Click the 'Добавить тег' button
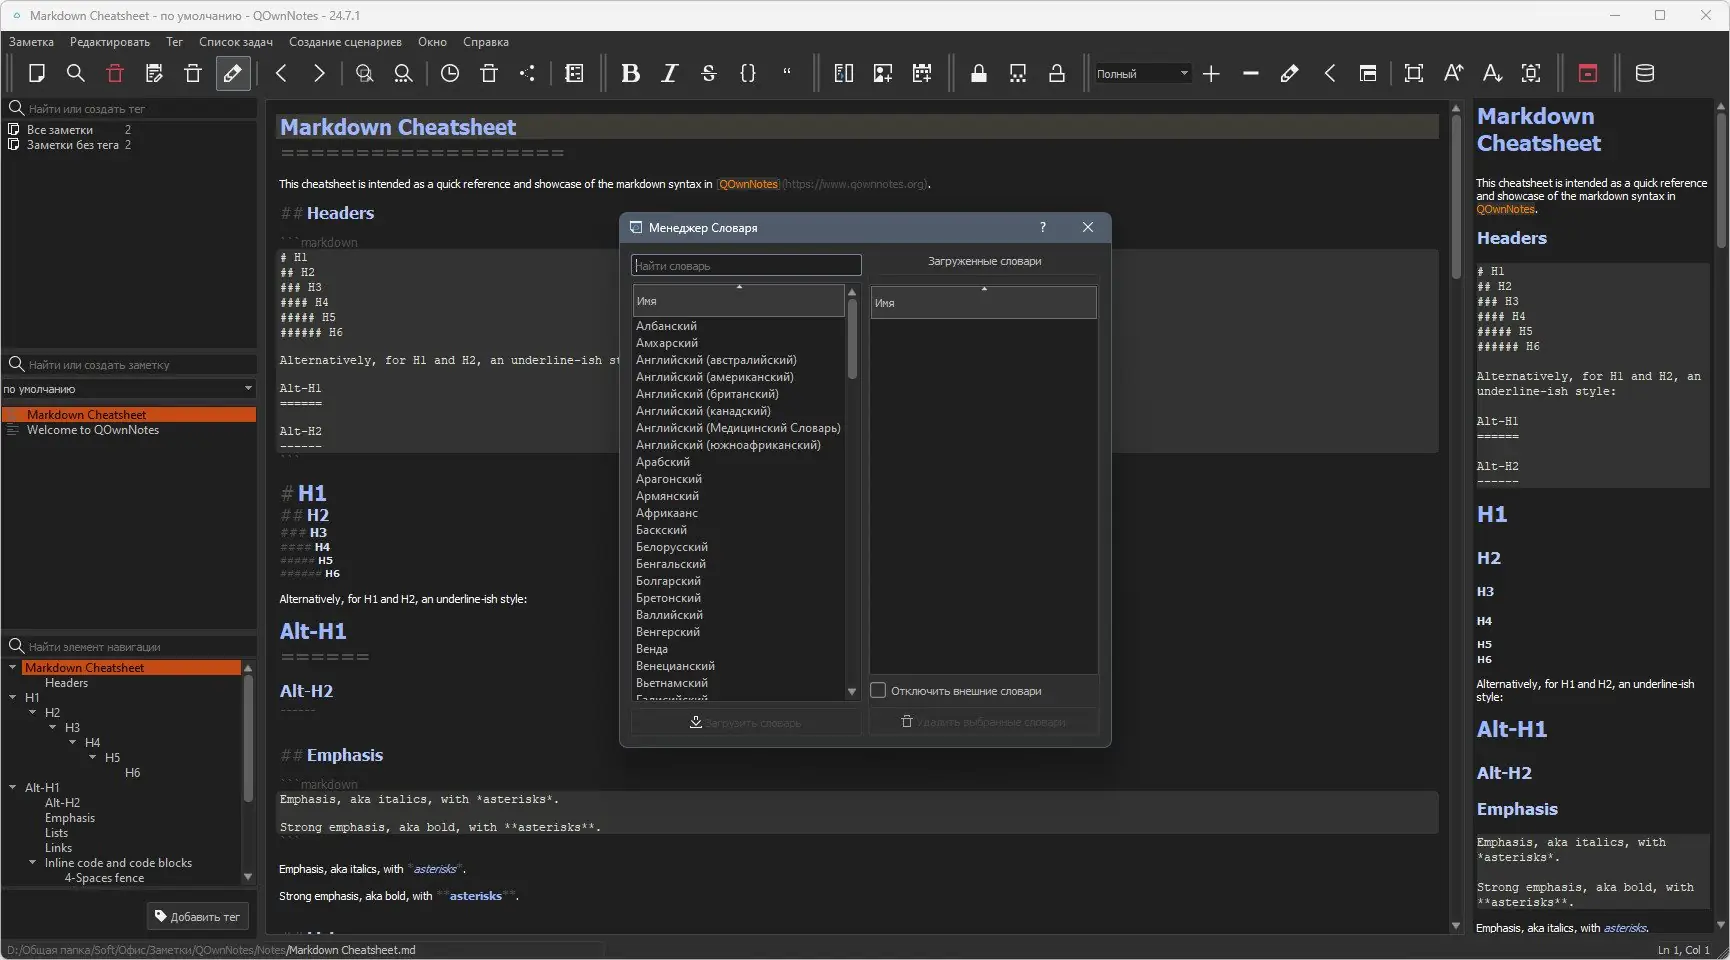 tap(197, 916)
